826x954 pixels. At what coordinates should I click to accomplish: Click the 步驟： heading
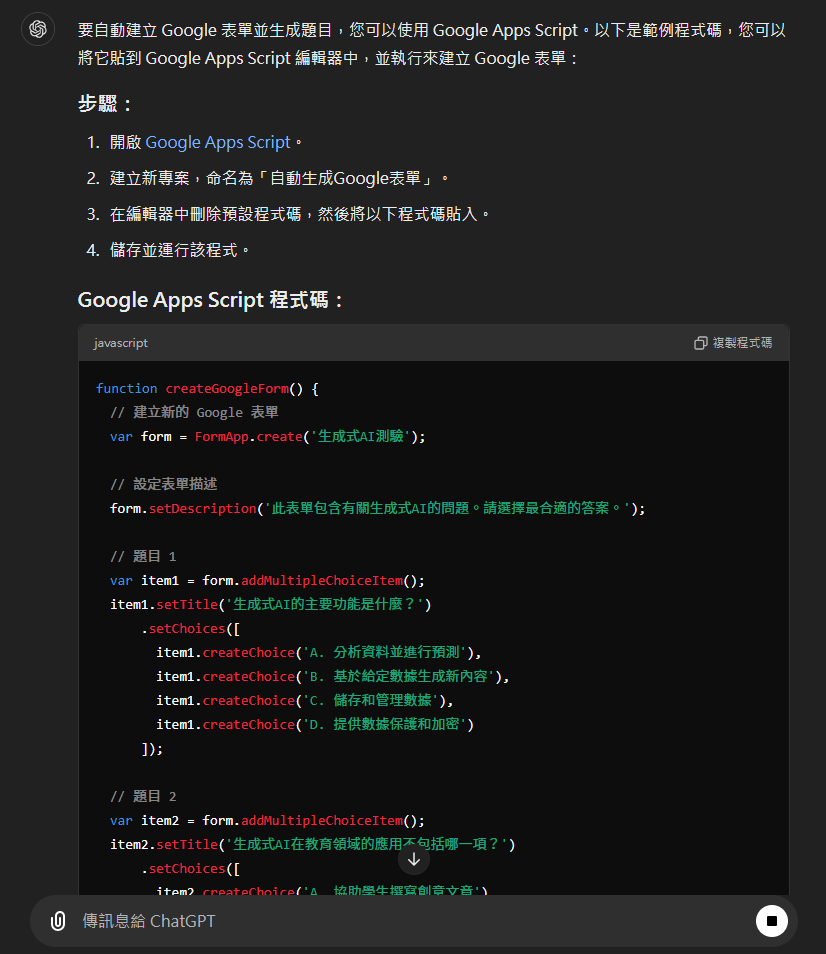point(105,104)
